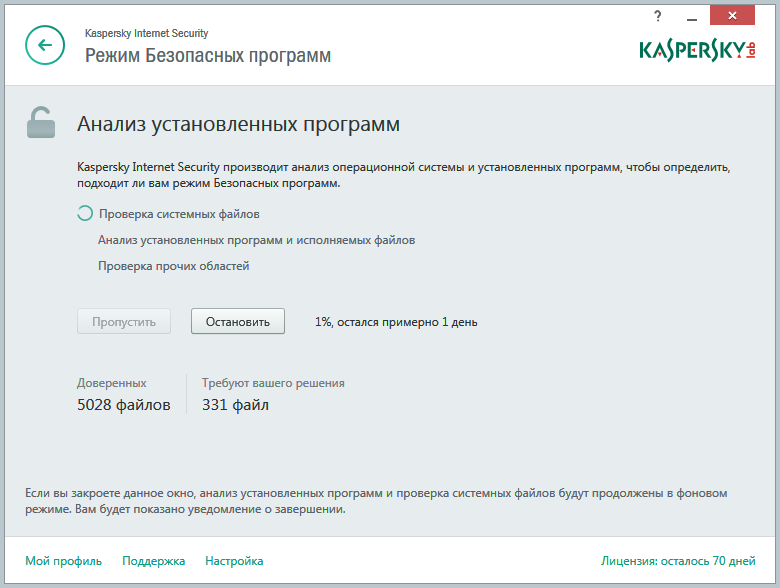
Task: Click title 'Режим Безопасных программ'
Action: click(208, 56)
